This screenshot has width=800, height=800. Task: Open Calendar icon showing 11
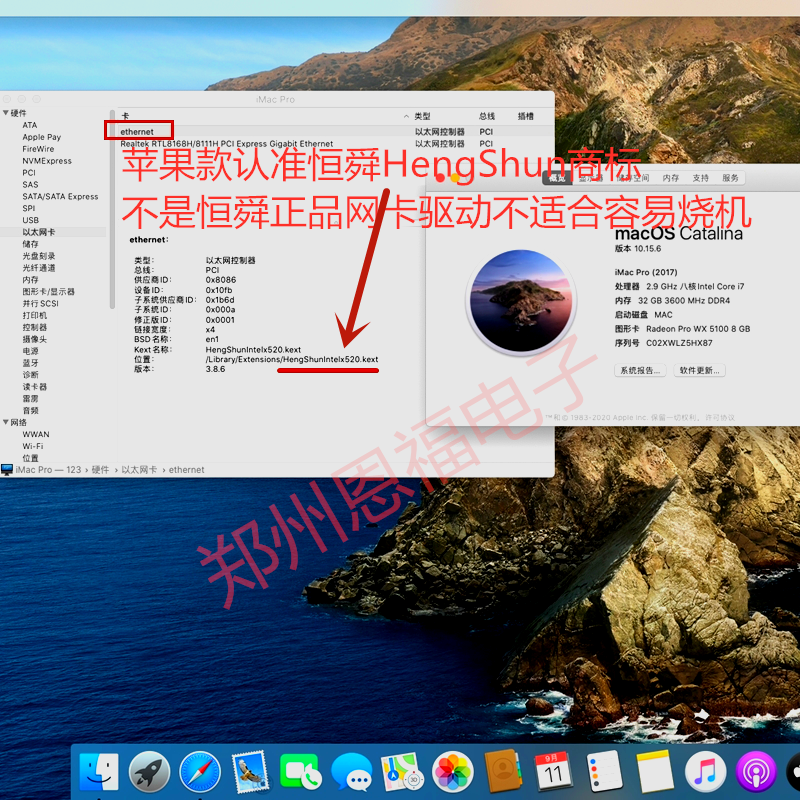pyautogui.click(x=553, y=771)
